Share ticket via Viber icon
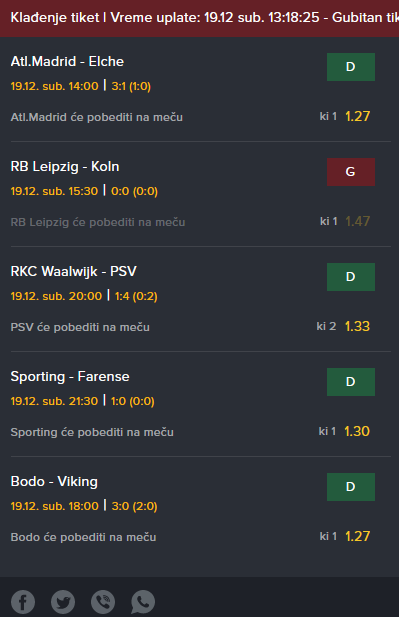Image resolution: width=399 pixels, height=617 pixels. tap(103, 602)
